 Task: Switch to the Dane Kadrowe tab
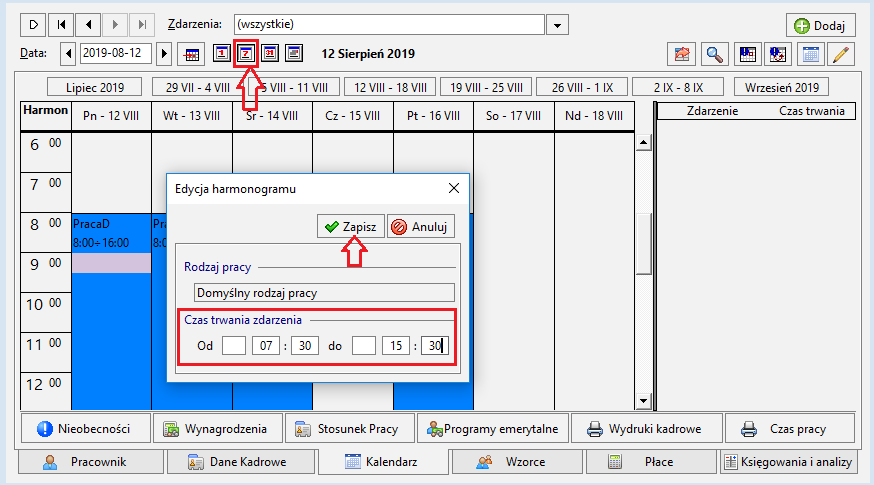241,462
